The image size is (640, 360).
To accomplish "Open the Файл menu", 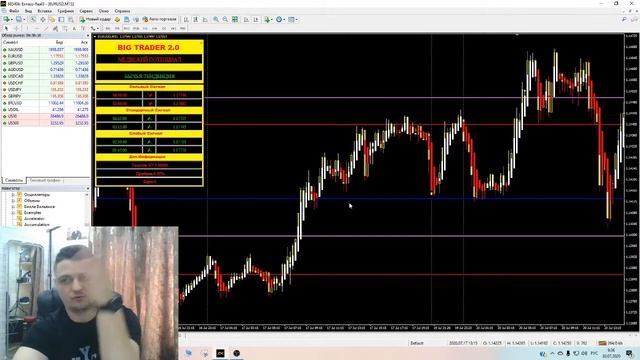I will coord(14,11).
